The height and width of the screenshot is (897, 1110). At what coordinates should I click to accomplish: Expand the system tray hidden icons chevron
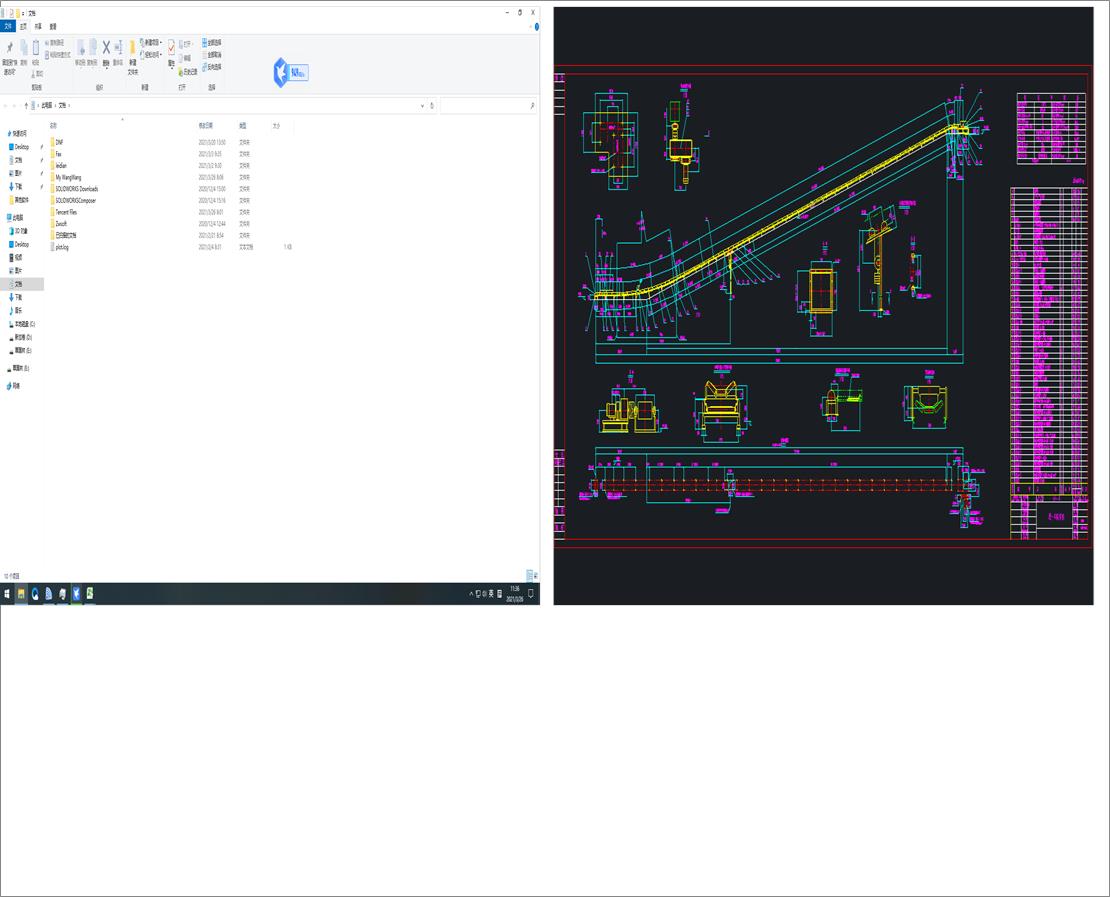pyautogui.click(x=471, y=594)
